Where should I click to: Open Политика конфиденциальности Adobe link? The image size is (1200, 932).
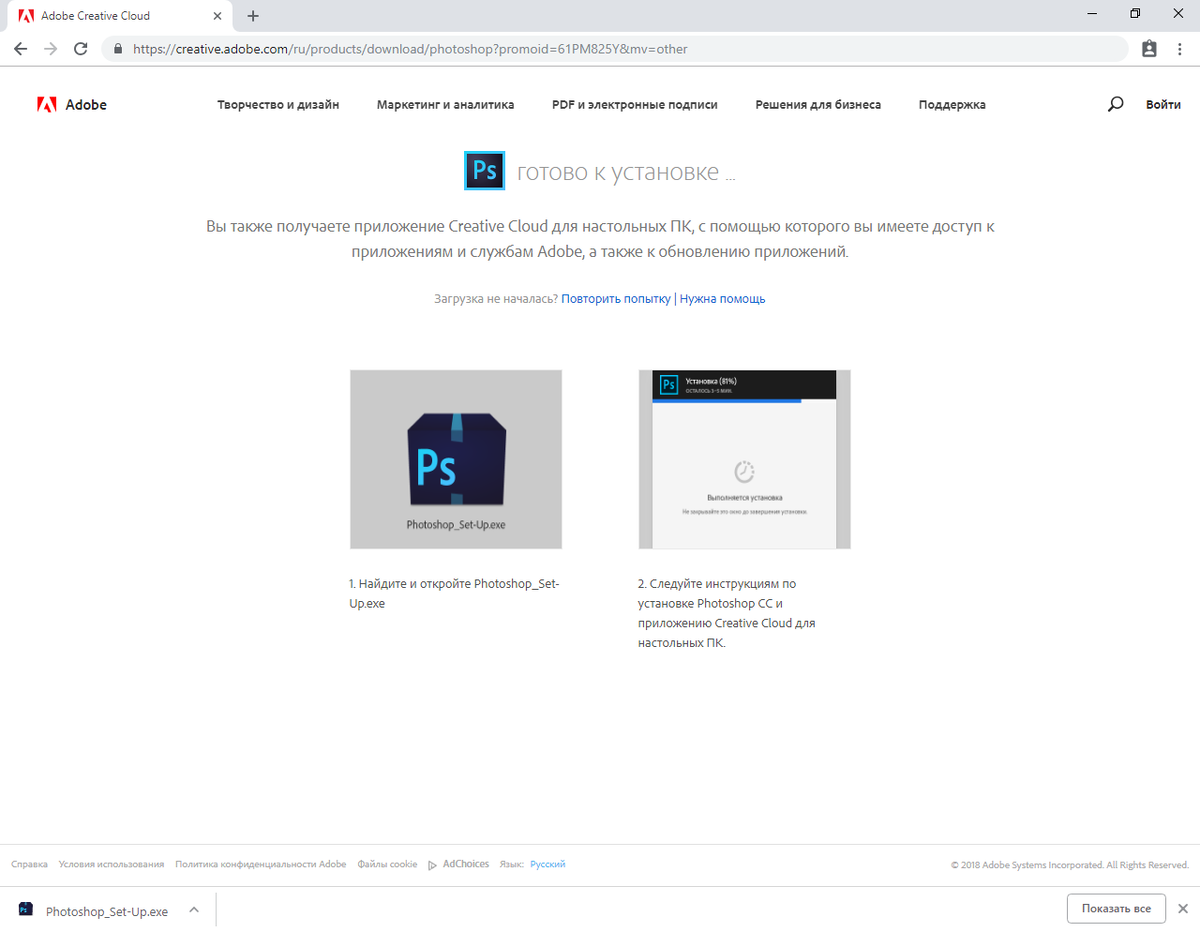pyautogui.click(x=260, y=864)
